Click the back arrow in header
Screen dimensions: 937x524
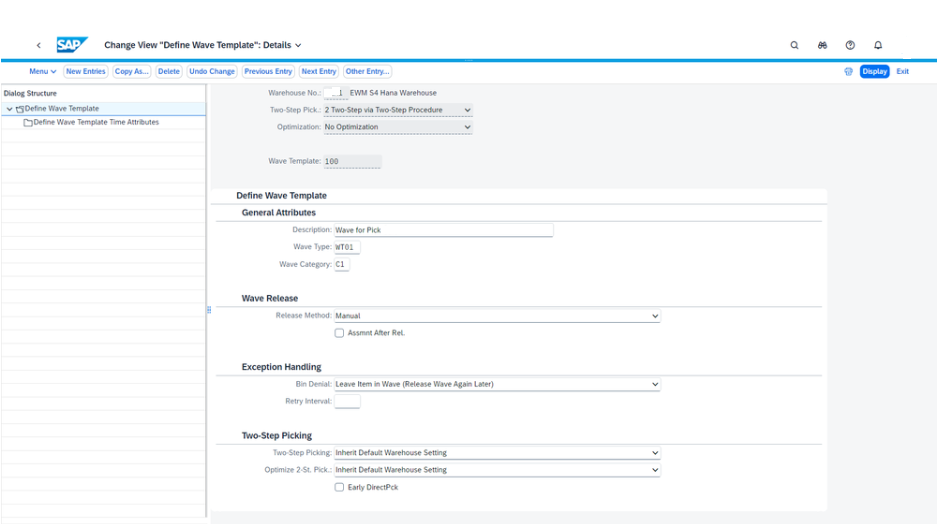coord(39,45)
